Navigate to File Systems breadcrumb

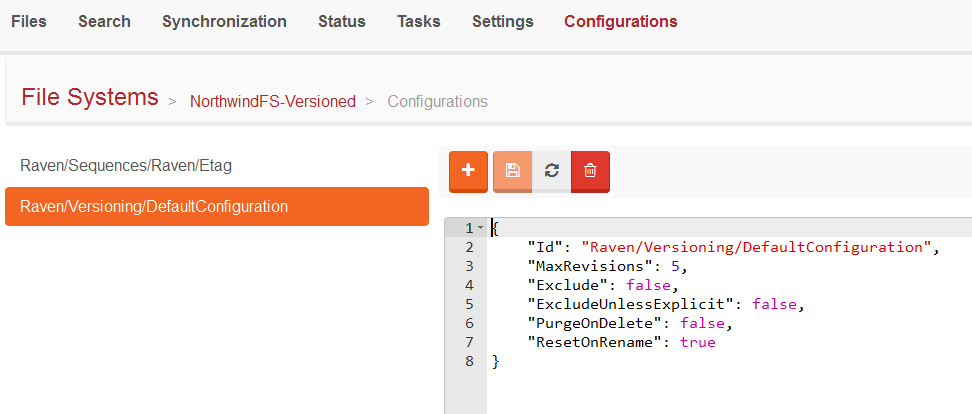[90, 97]
